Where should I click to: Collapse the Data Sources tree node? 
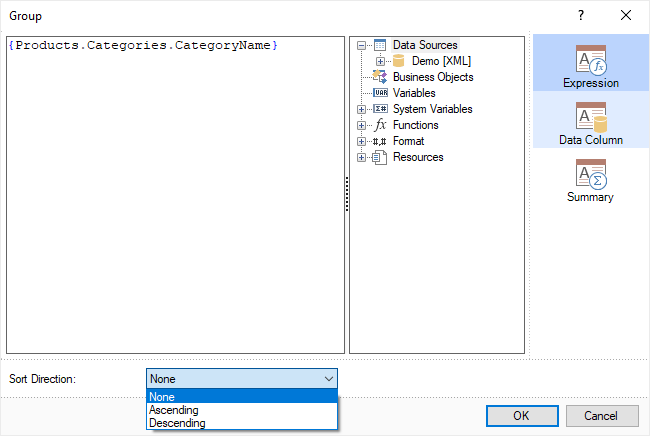(x=362, y=45)
